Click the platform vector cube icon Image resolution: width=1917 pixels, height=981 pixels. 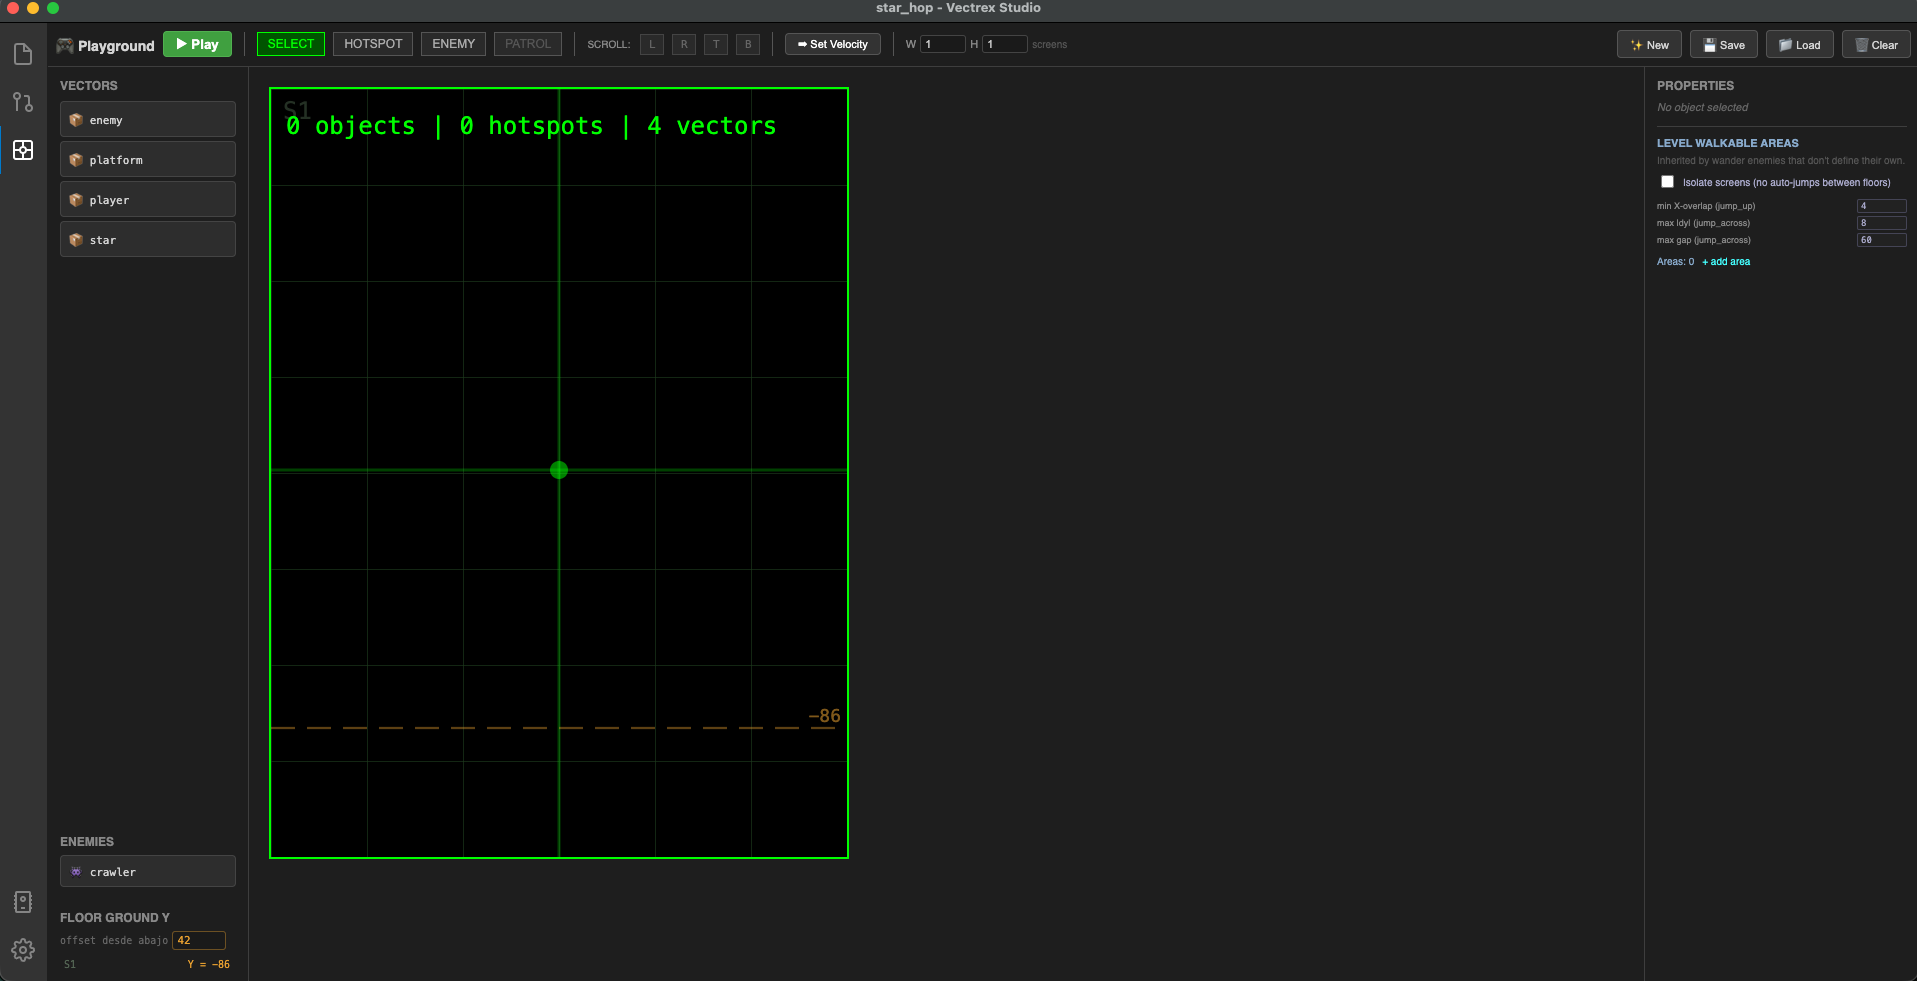76,160
